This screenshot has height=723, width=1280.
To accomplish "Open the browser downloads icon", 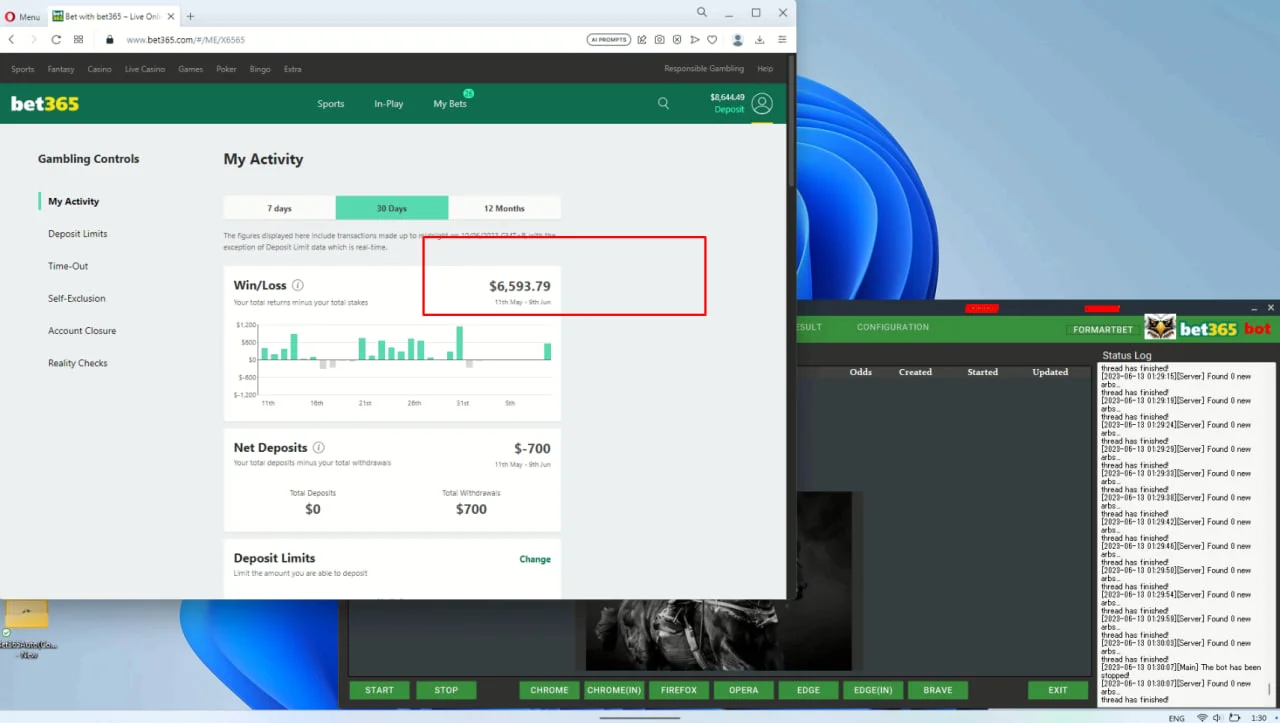I will pos(760,40).
